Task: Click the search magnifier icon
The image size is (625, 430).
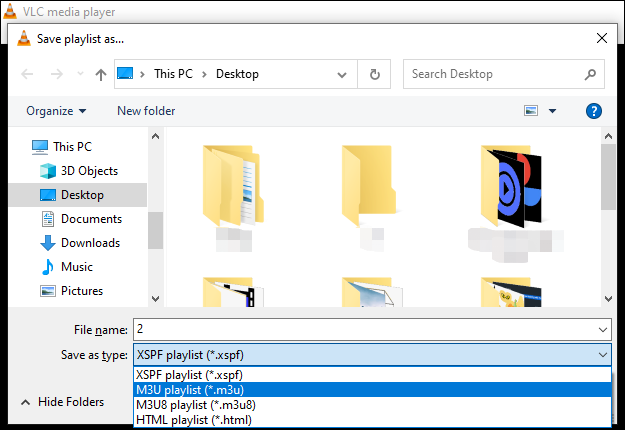Action: 591,74
